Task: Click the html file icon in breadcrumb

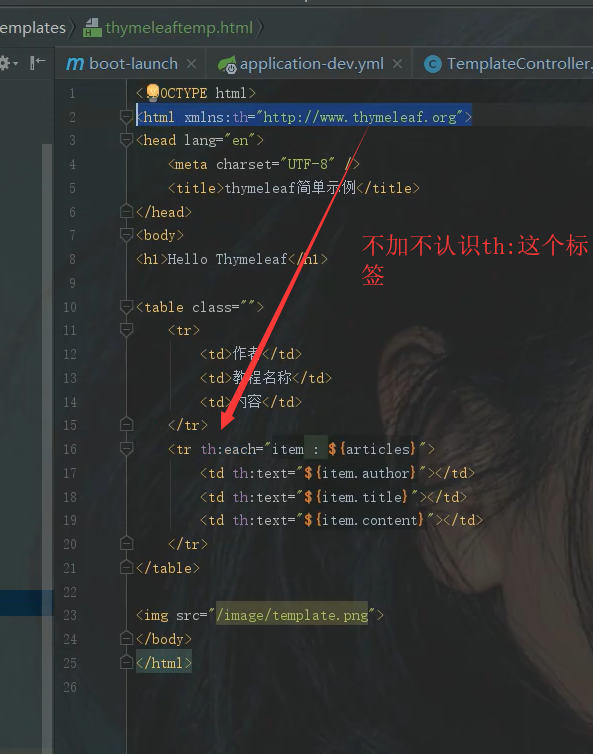Action: (x=92, y=28)
